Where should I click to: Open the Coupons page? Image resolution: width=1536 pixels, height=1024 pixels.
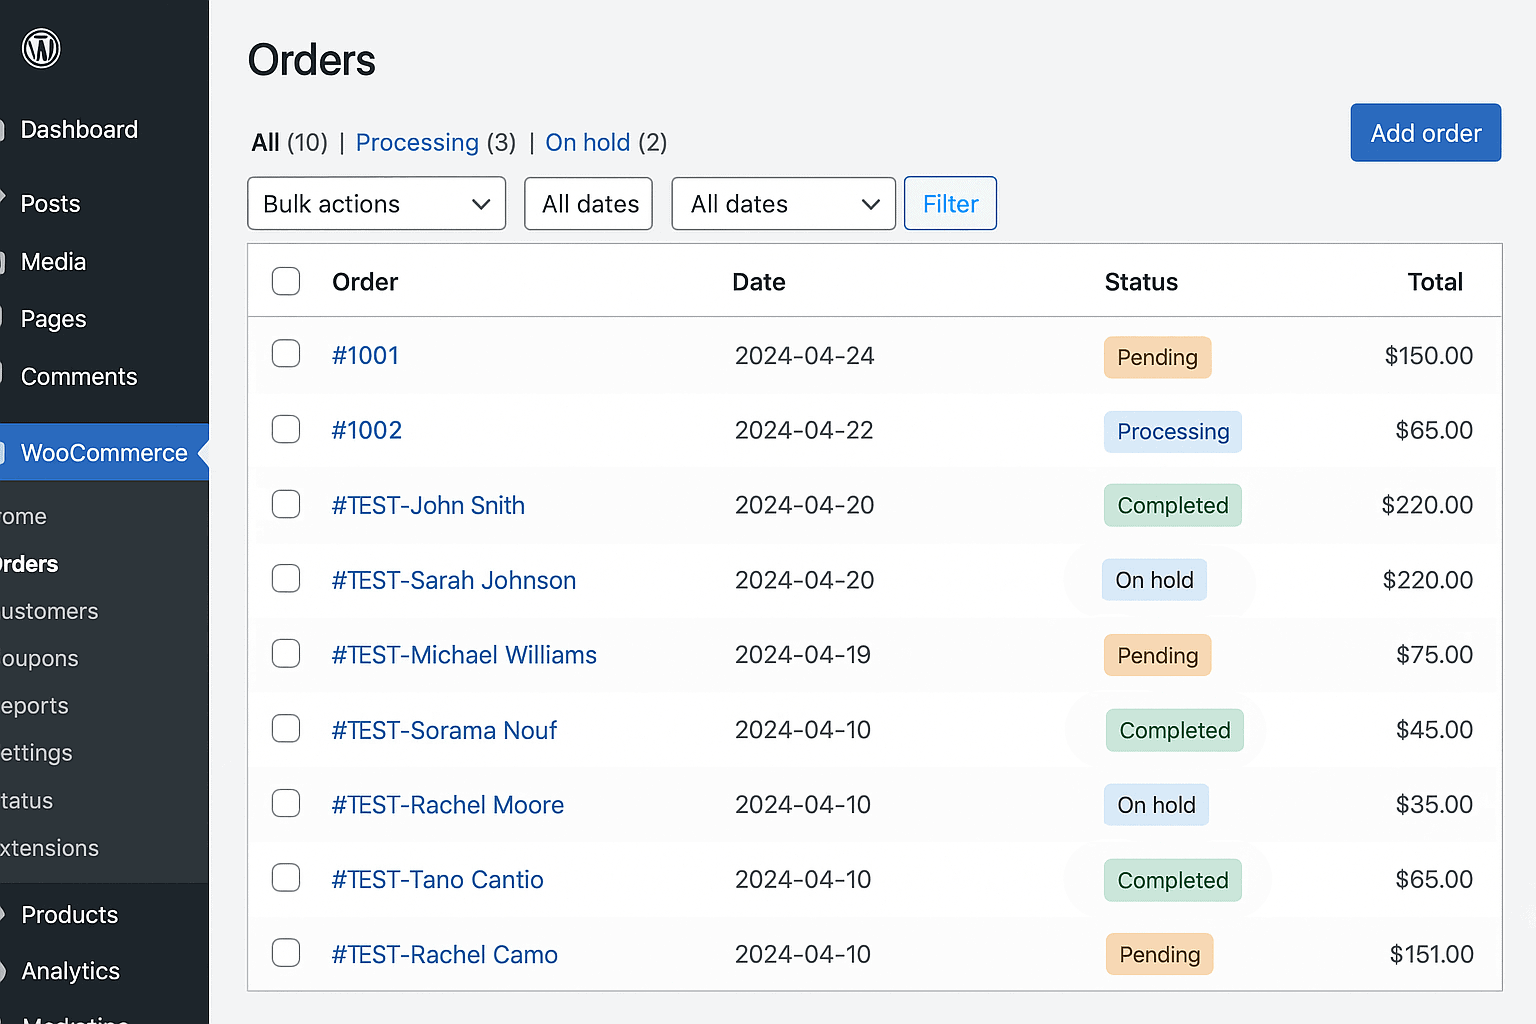(x=39, y=658)
